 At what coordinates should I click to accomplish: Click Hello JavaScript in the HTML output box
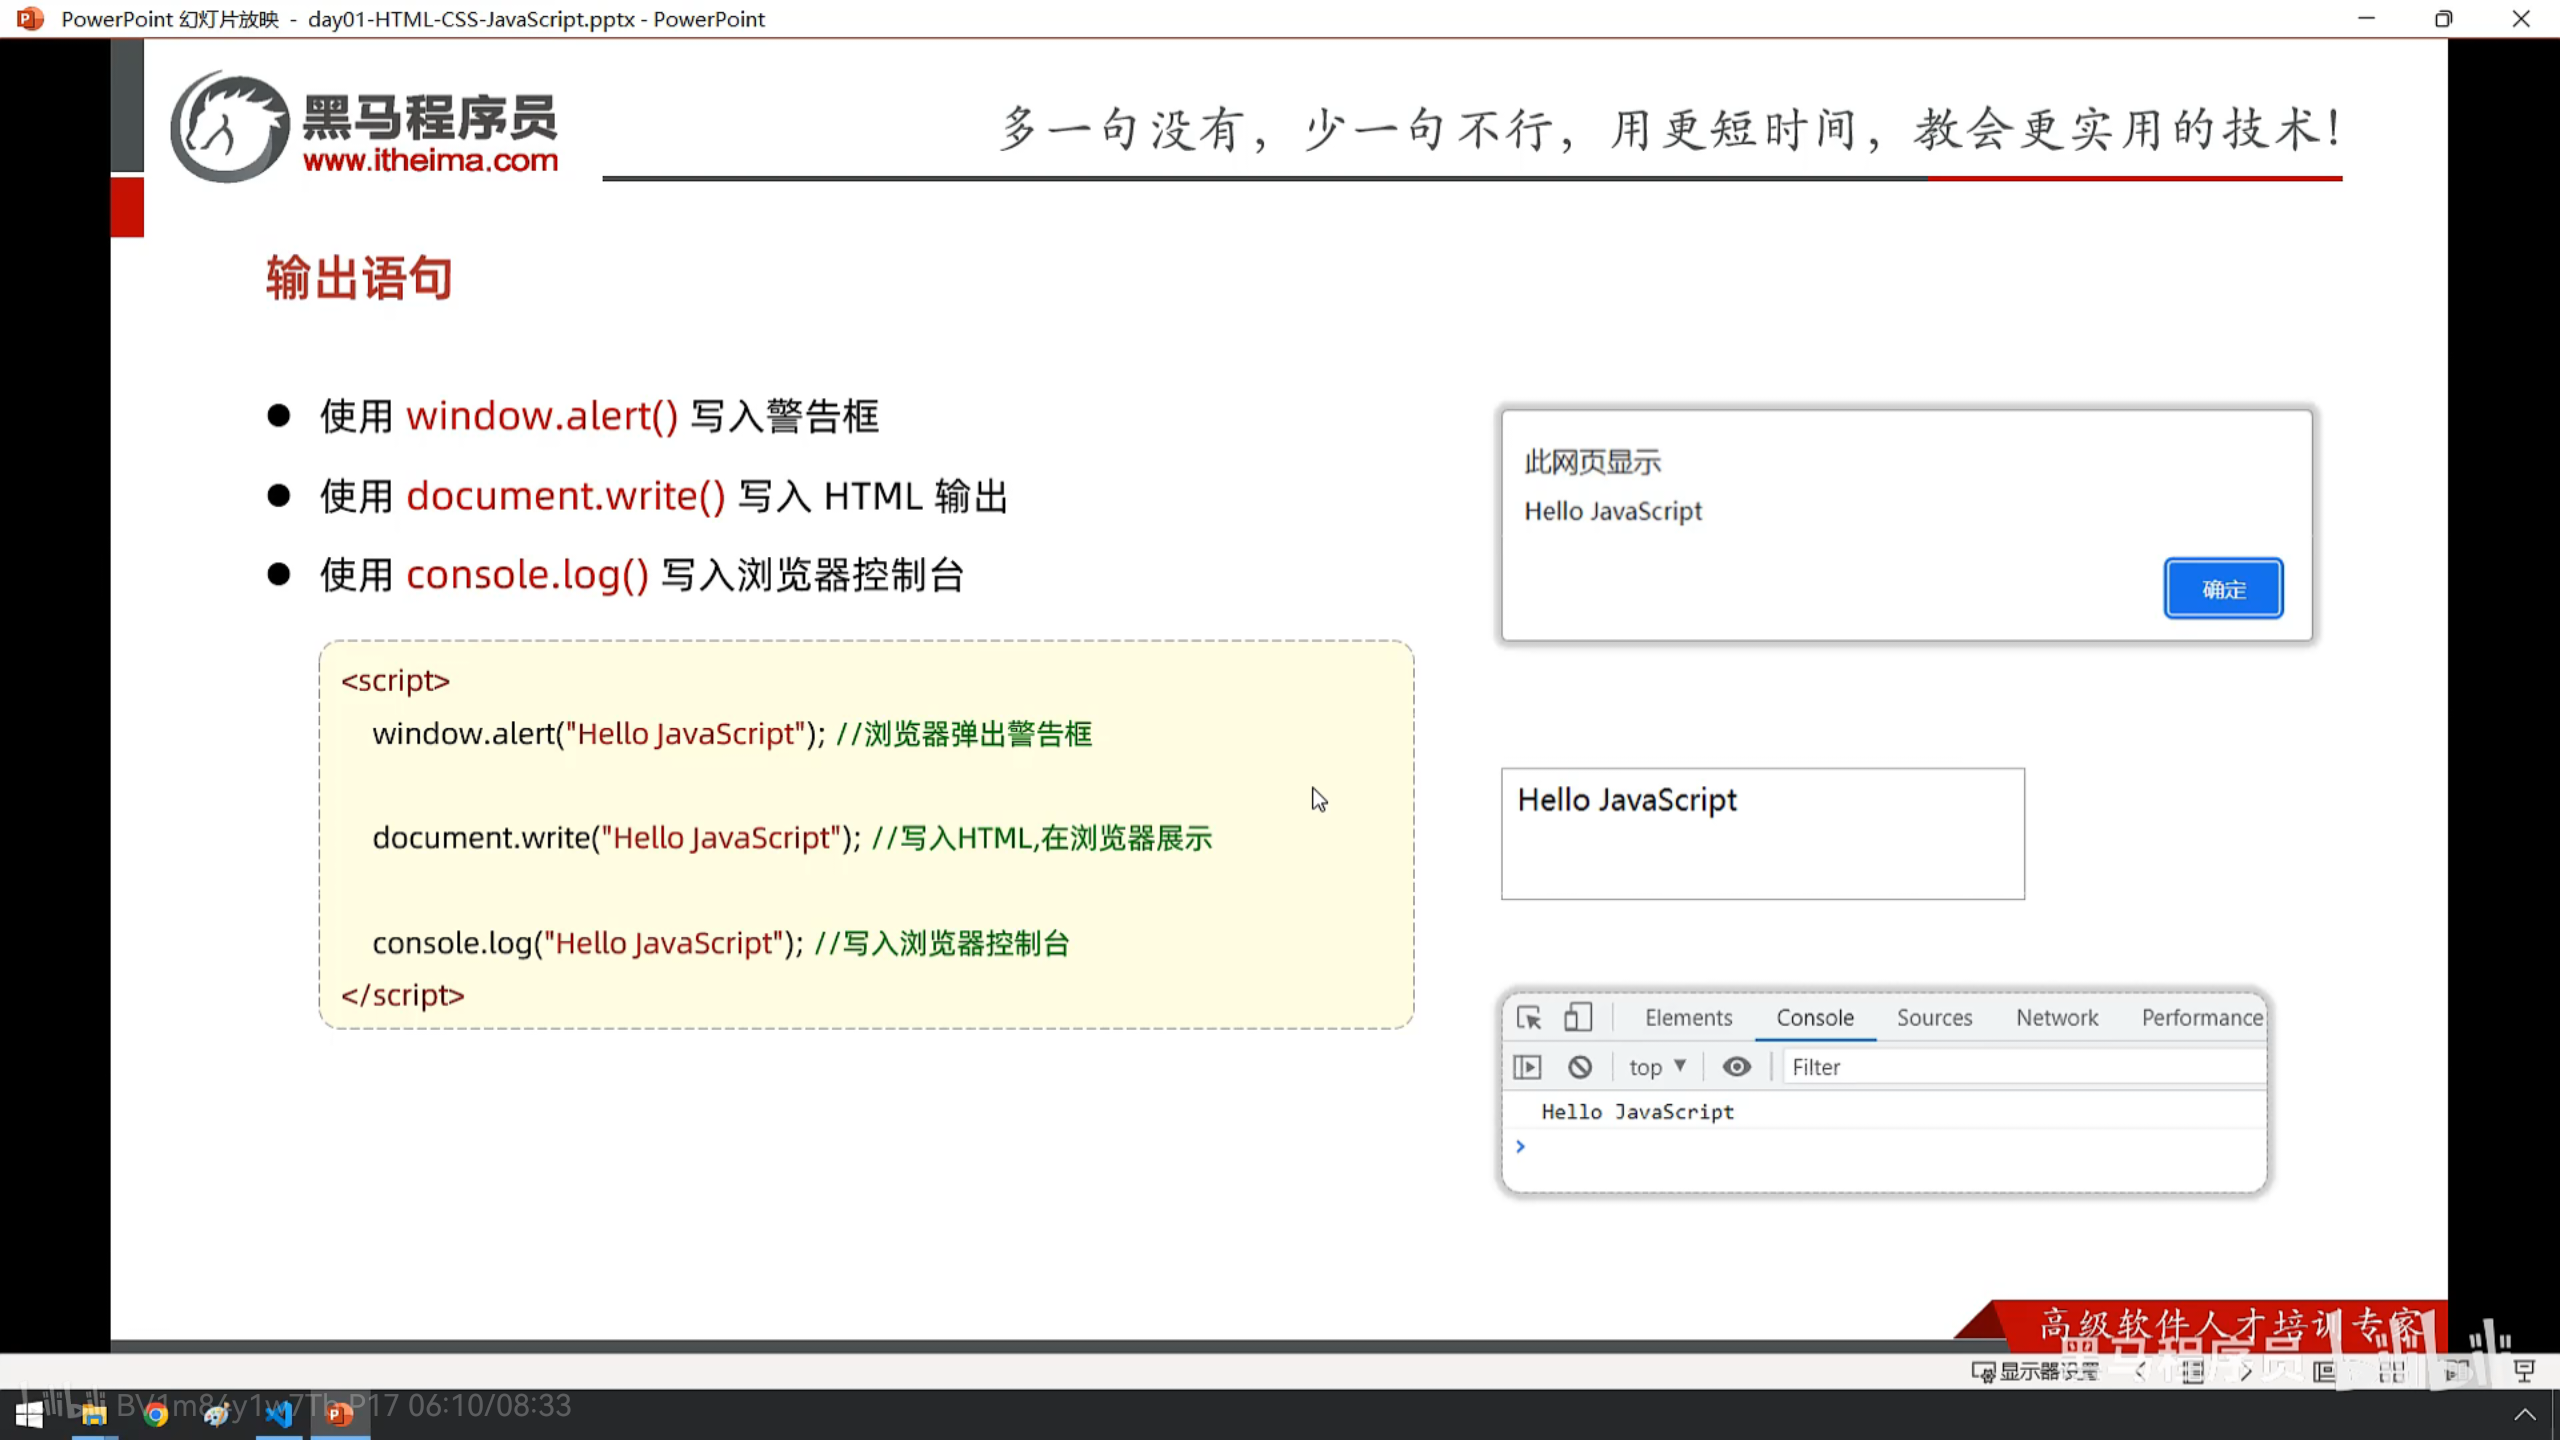click(1627, 800)
